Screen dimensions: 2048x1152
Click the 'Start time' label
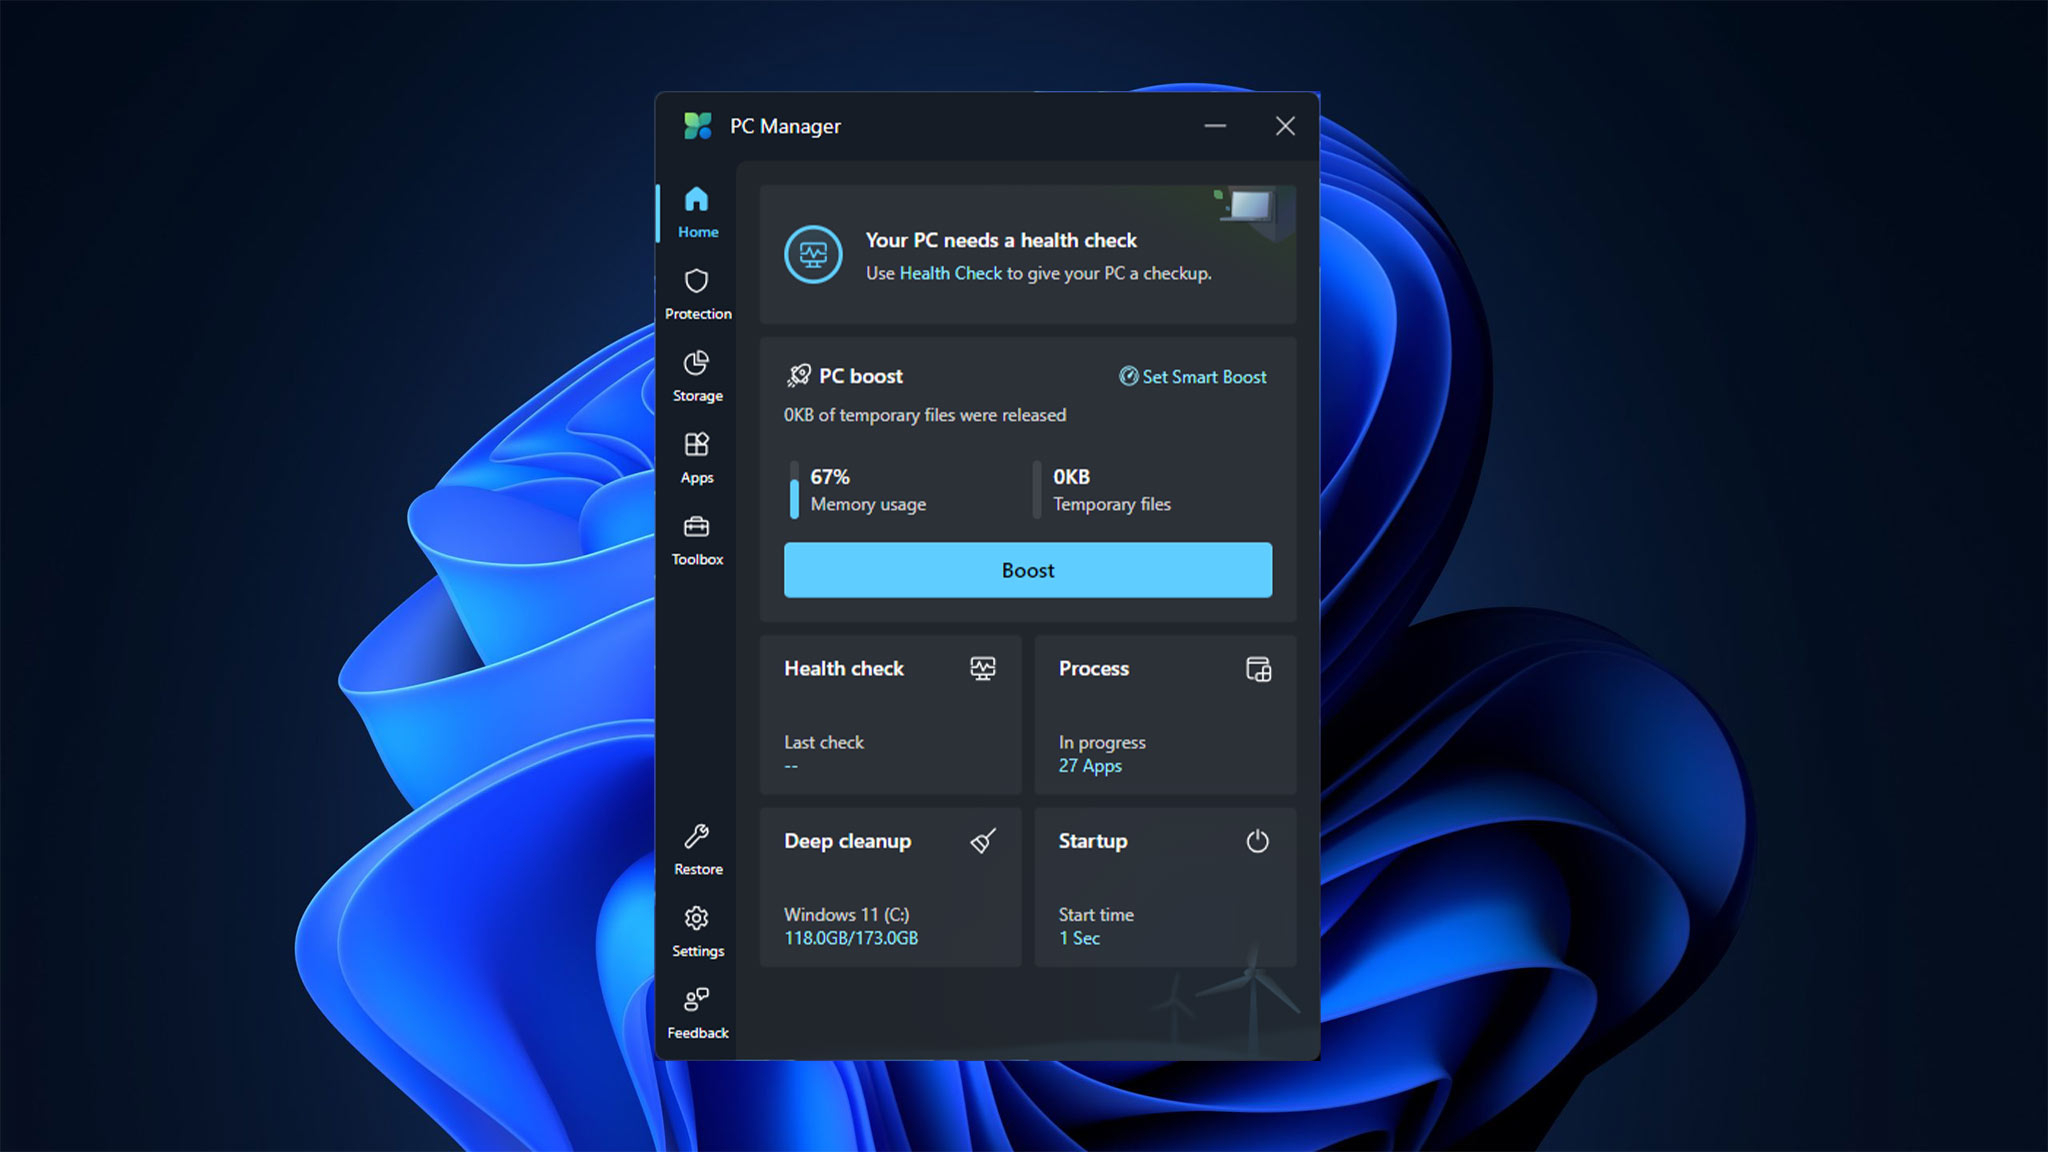tap(1096, 915)
